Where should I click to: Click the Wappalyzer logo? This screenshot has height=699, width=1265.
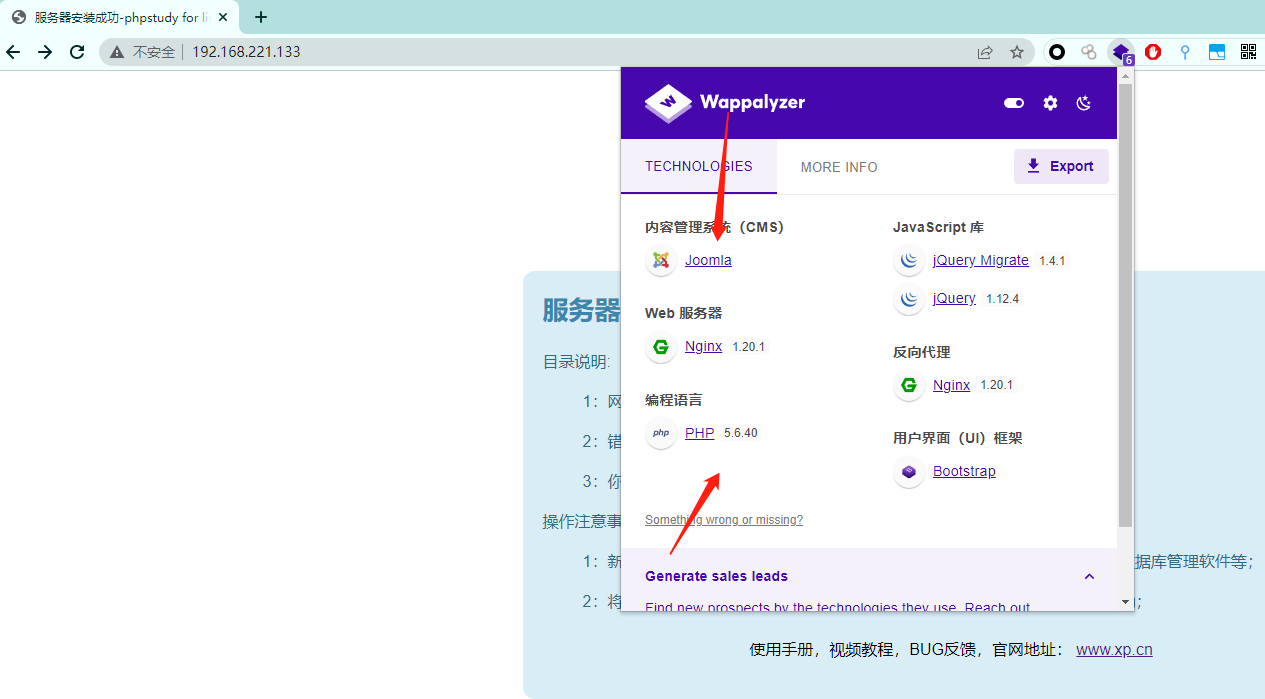click(724, 103)
